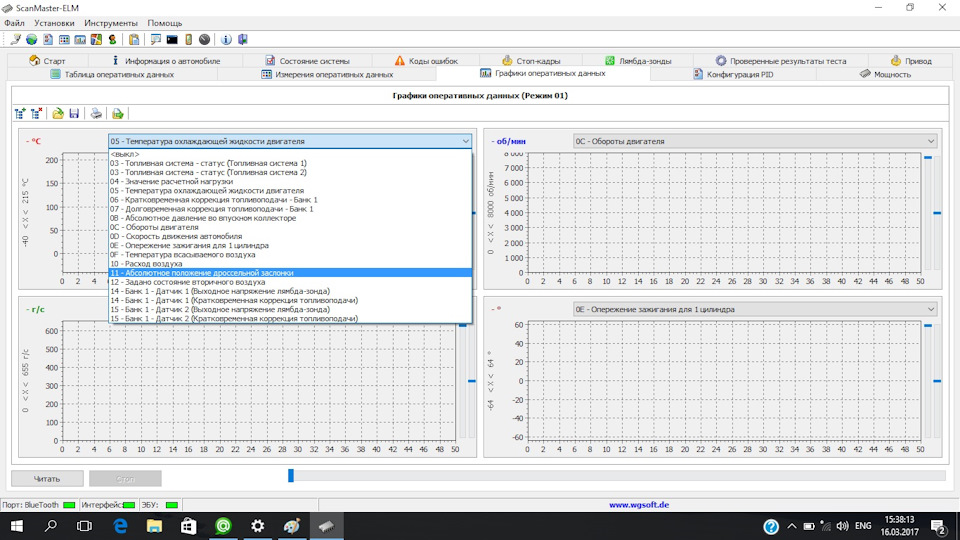Click the add graph icon with green plus
This screenshot has width=960, height=540.
point(20,114)
